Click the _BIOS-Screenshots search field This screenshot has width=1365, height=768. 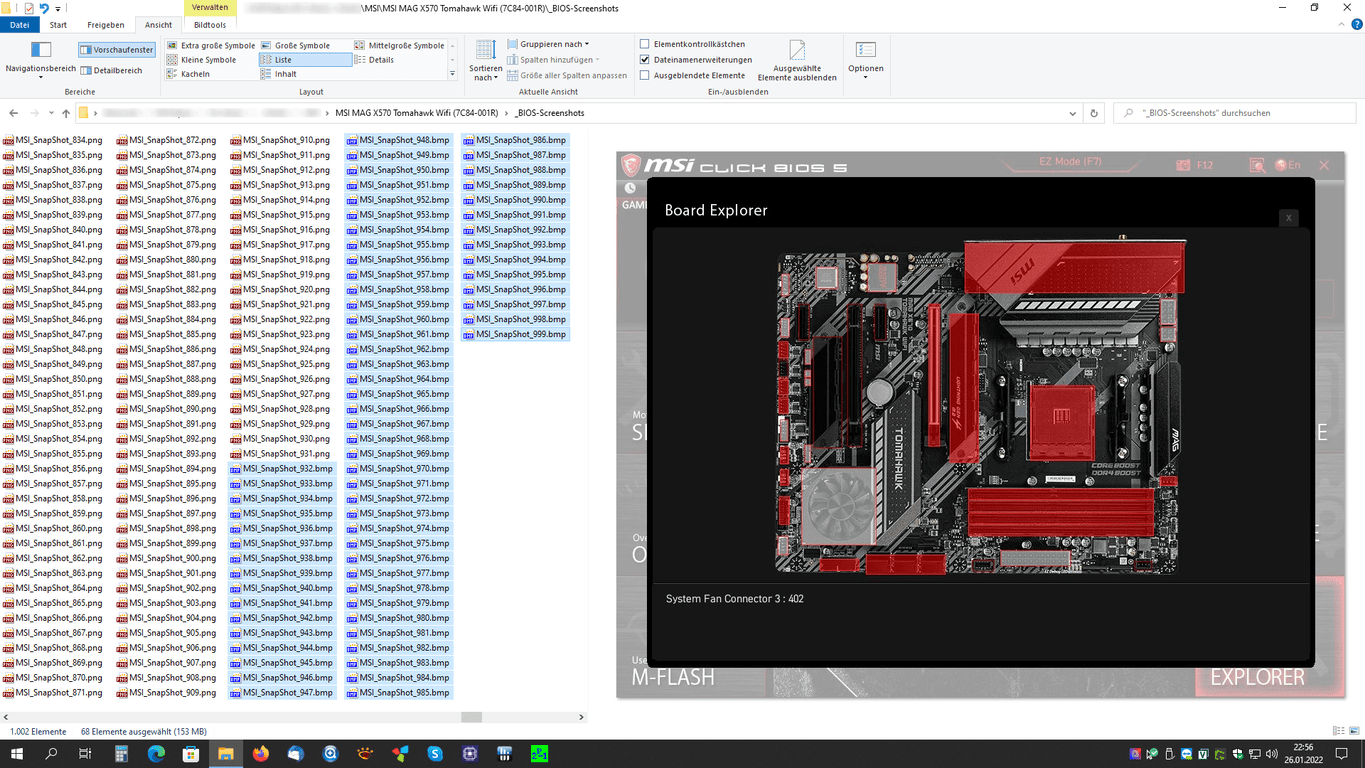(1237, 113)
